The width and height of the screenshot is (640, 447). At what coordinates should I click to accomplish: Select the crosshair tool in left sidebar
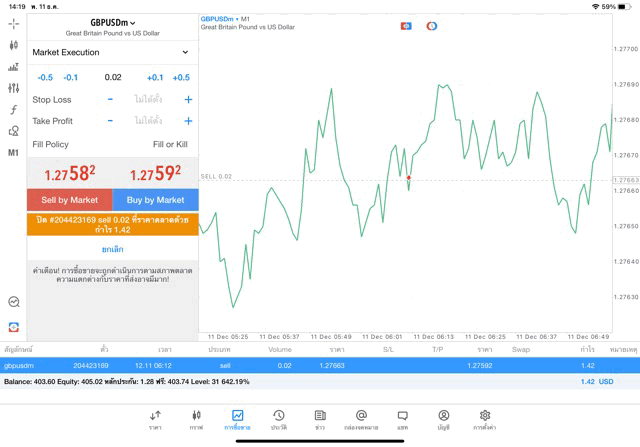click(13, 23)
